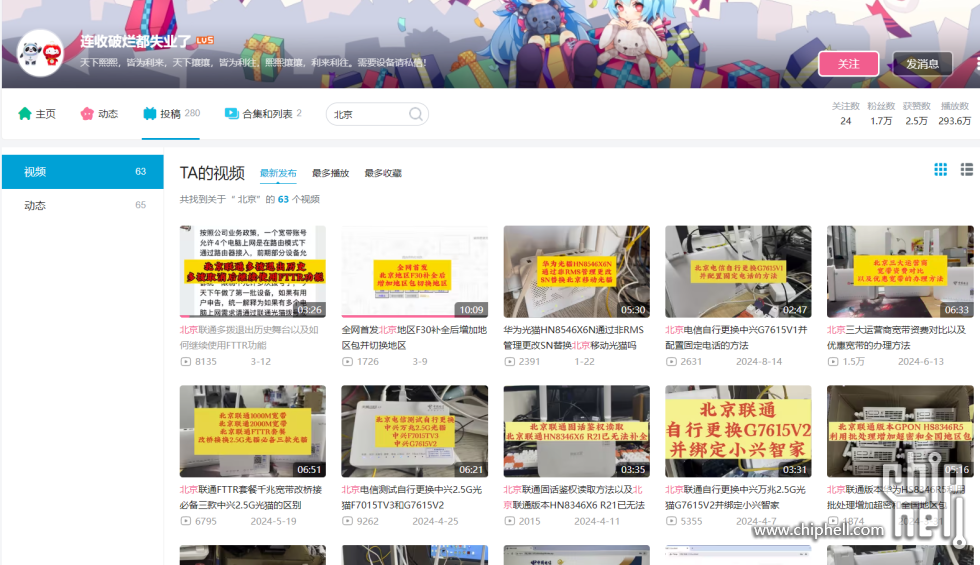Viewport: 980px width, 565px height.
Task: Click the search magnifier icon
Action: pos(416,114)
